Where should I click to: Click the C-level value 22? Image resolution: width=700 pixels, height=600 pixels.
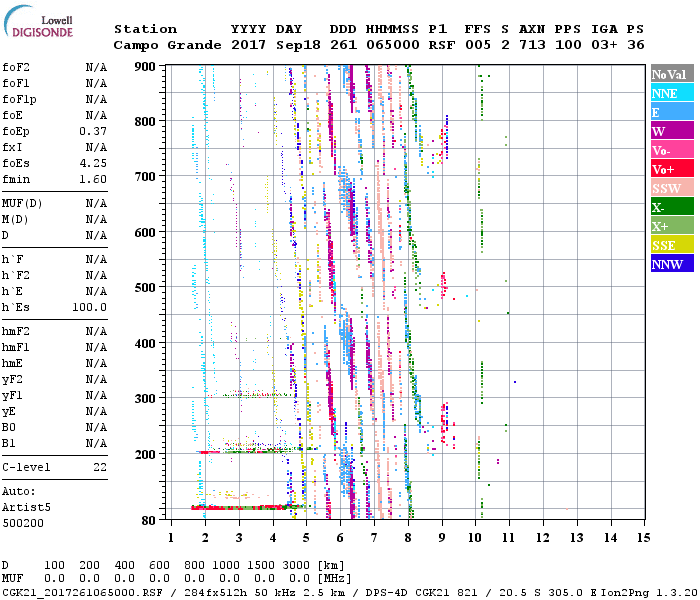100,467
